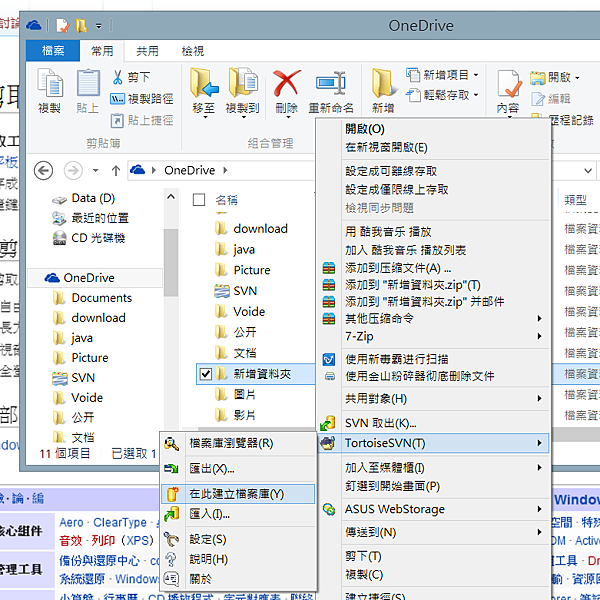The image size is (600, 600).
Task: Expand the 新增項目 dropdown arrow
Action: (476, 75)
